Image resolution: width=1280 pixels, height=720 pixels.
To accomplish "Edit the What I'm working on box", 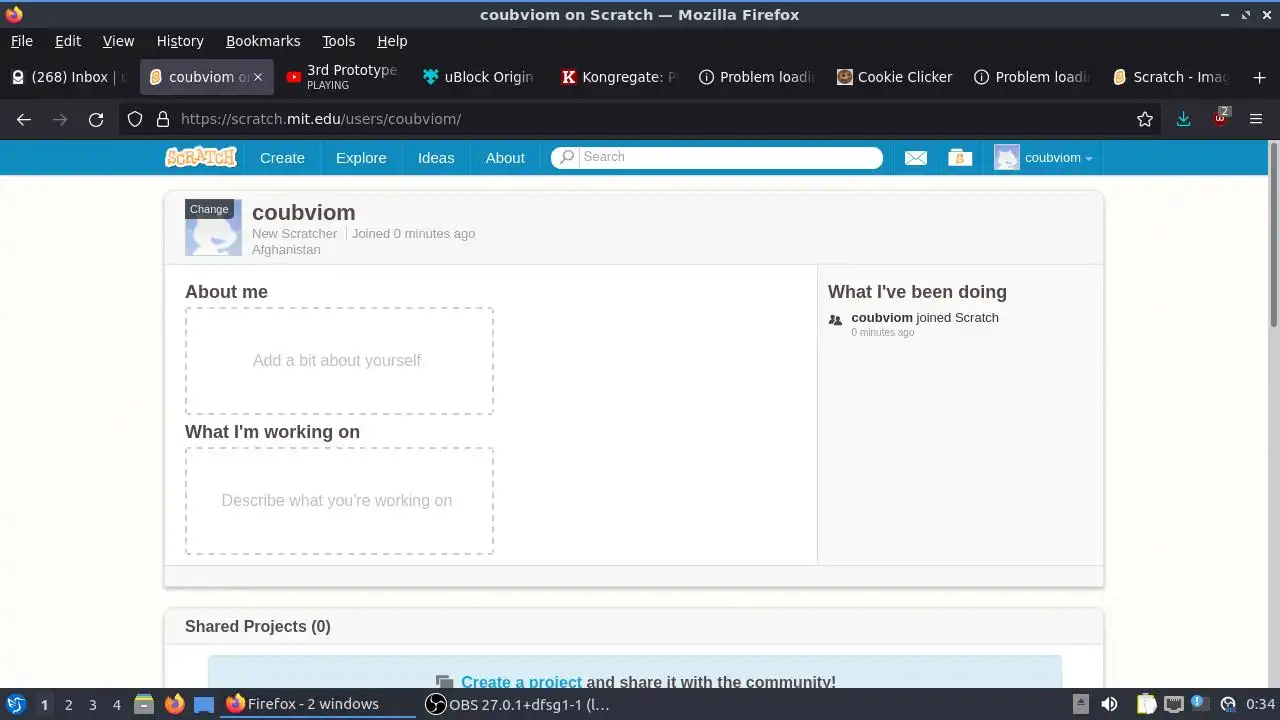I will point(339,501).
